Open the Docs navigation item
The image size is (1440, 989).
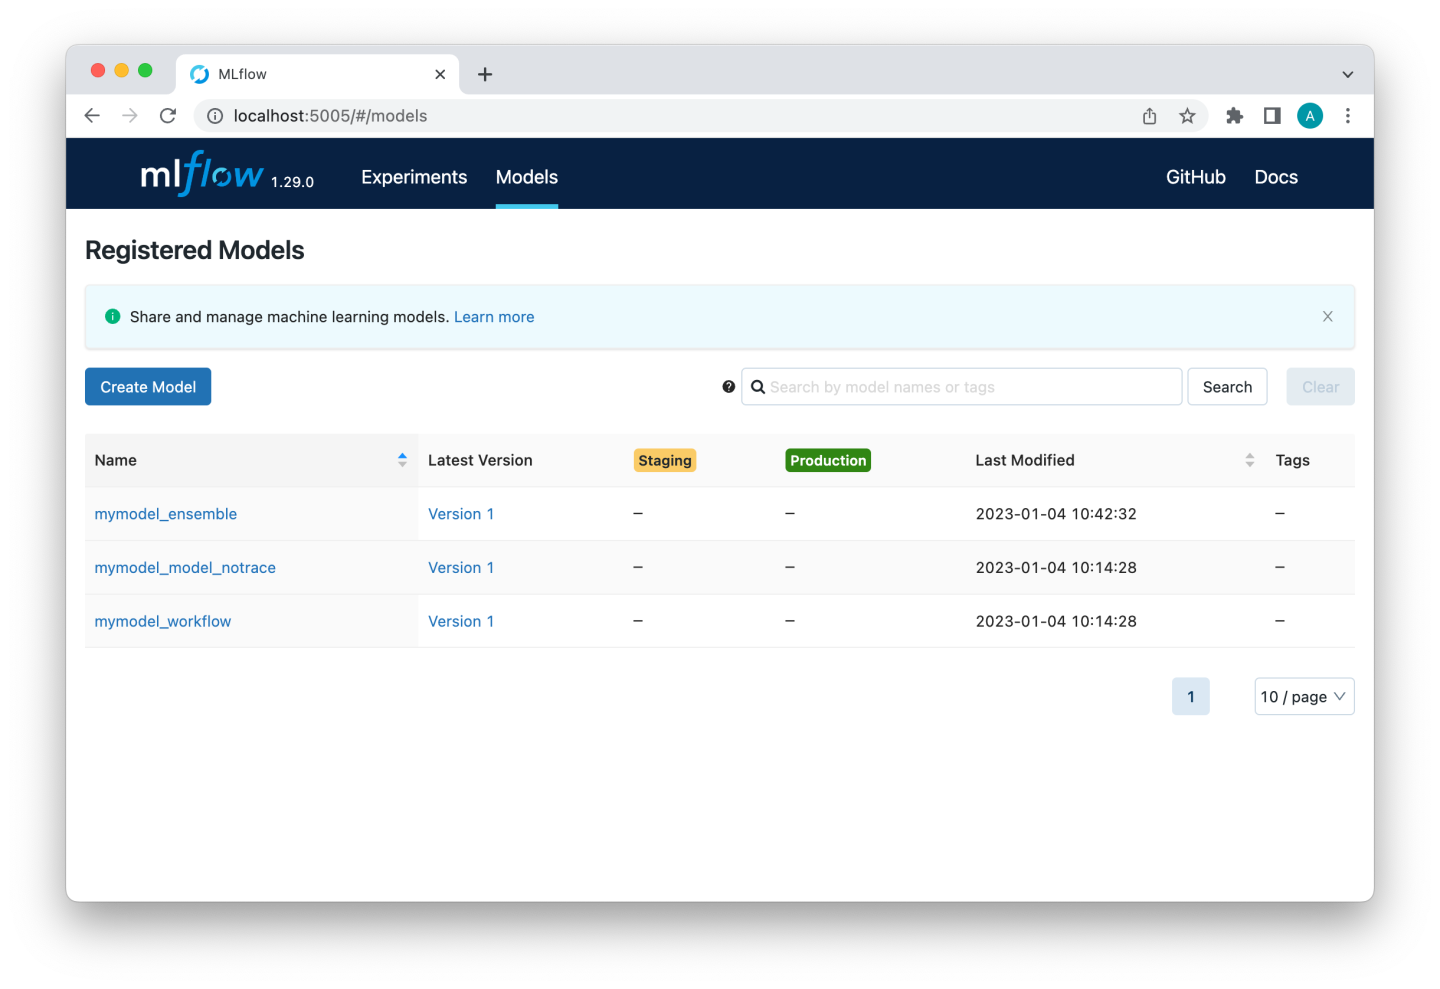pyautogui.click(x=1276, y=177)
